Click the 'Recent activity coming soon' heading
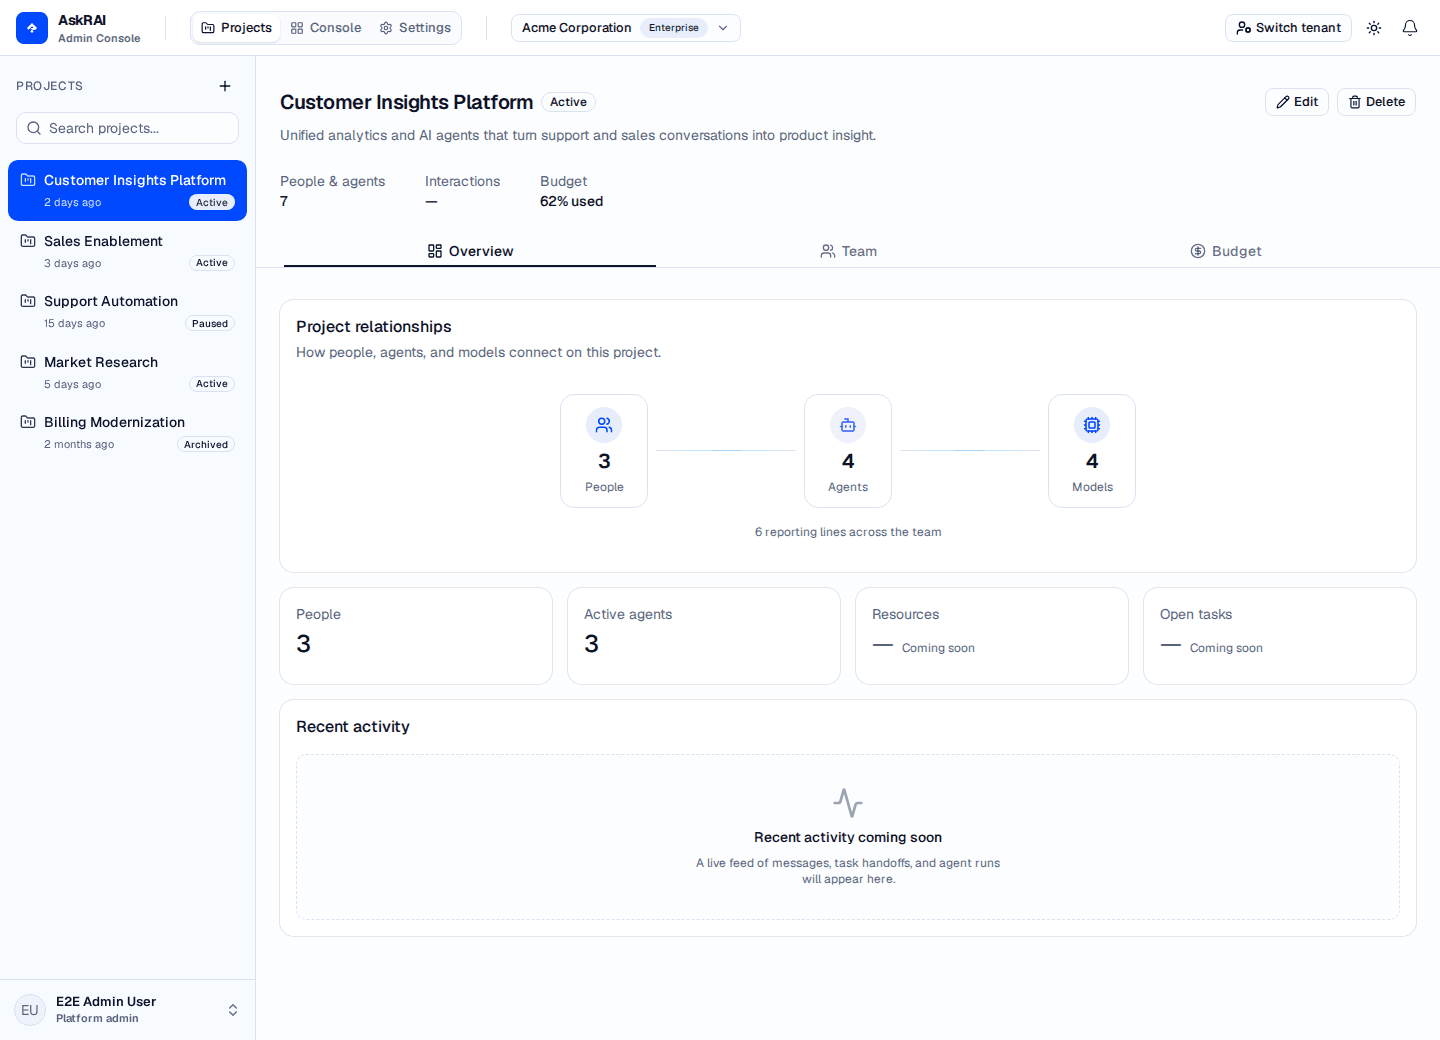 pos(848,837)
